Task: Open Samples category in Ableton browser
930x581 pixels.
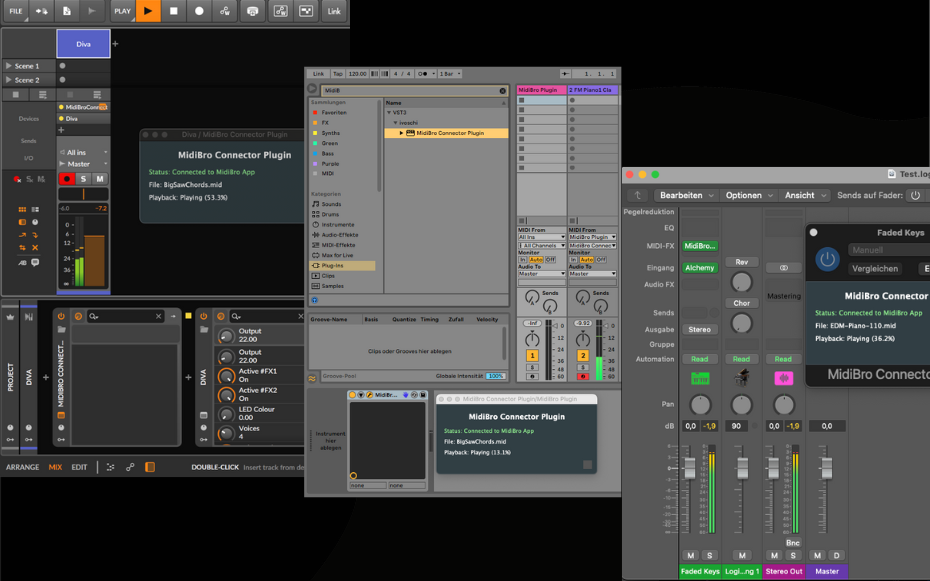Action: click(332, 286)
